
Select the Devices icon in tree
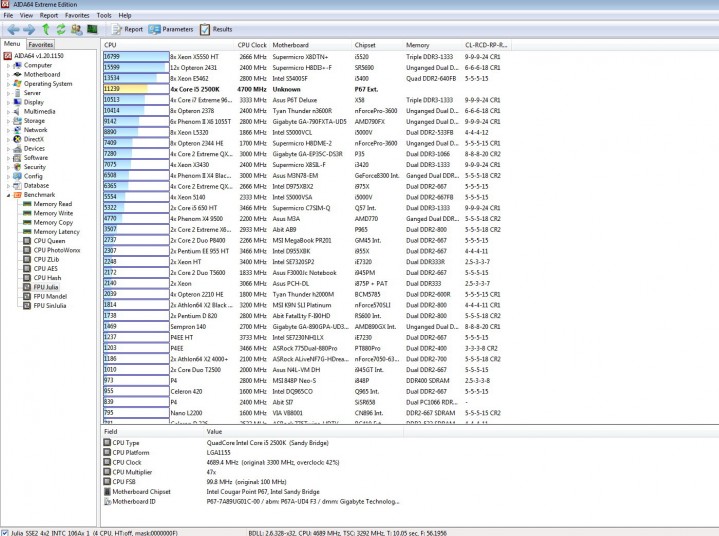coord(17,149)
